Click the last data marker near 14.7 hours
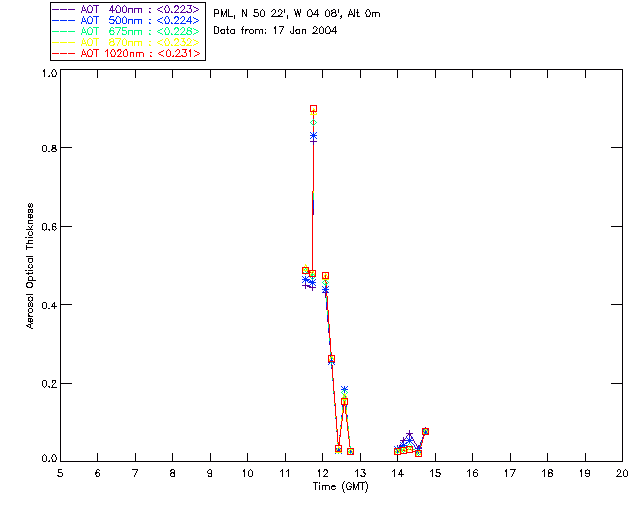The height and width of the screenshot is (512, 640). click(x=425, y=431)
